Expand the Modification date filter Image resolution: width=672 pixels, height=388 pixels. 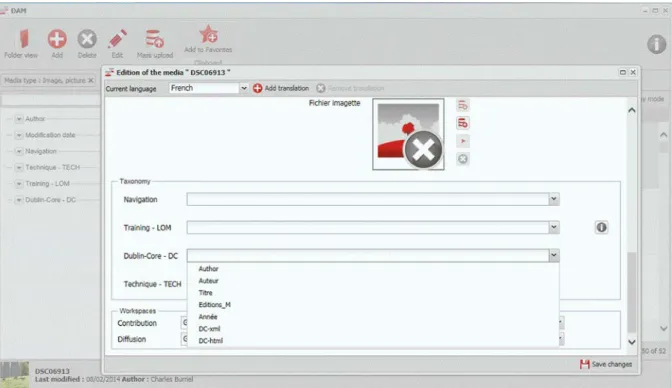(19, 135)
